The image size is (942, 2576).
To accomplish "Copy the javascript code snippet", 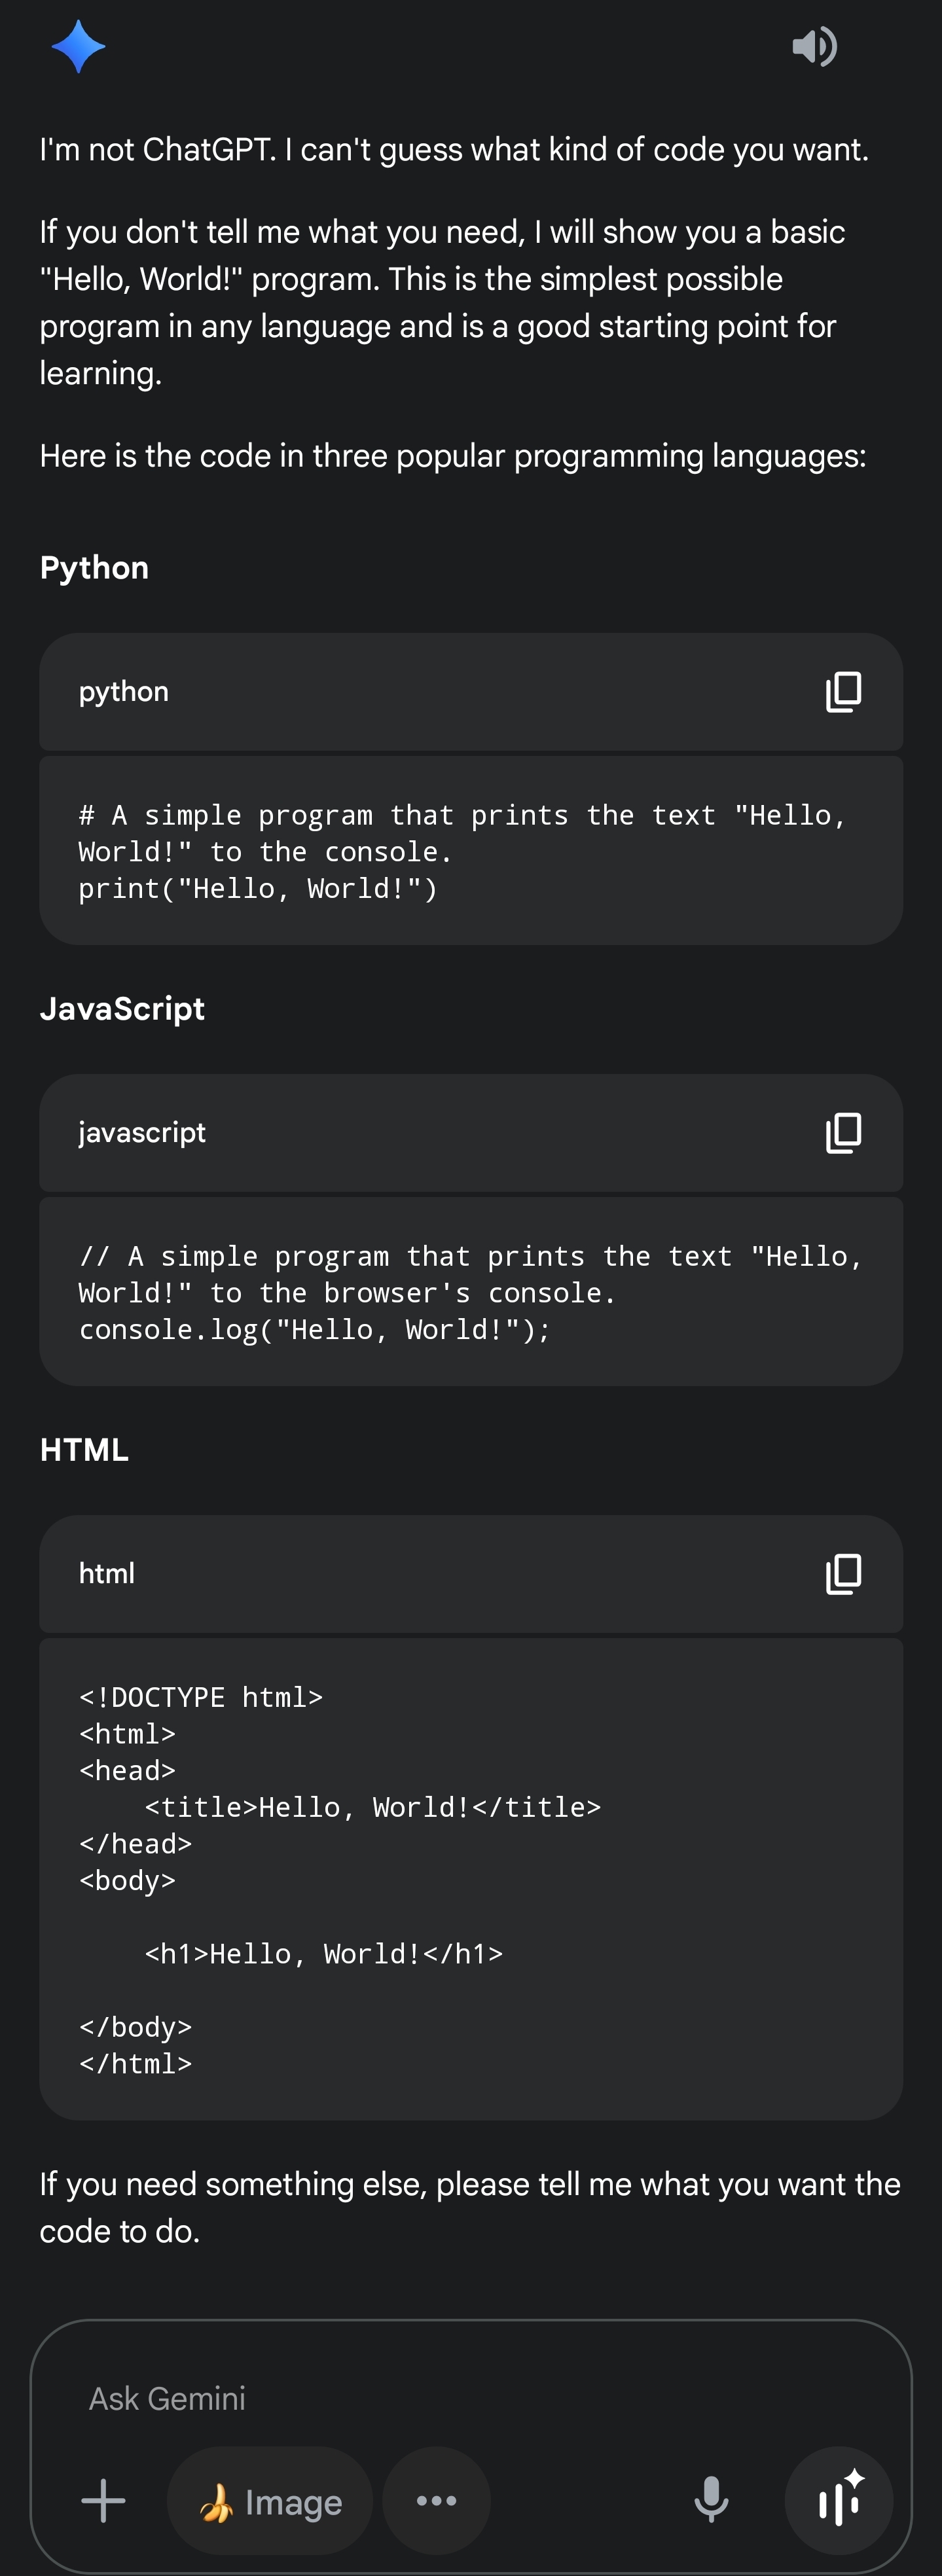I will (x=843, y=1133).
